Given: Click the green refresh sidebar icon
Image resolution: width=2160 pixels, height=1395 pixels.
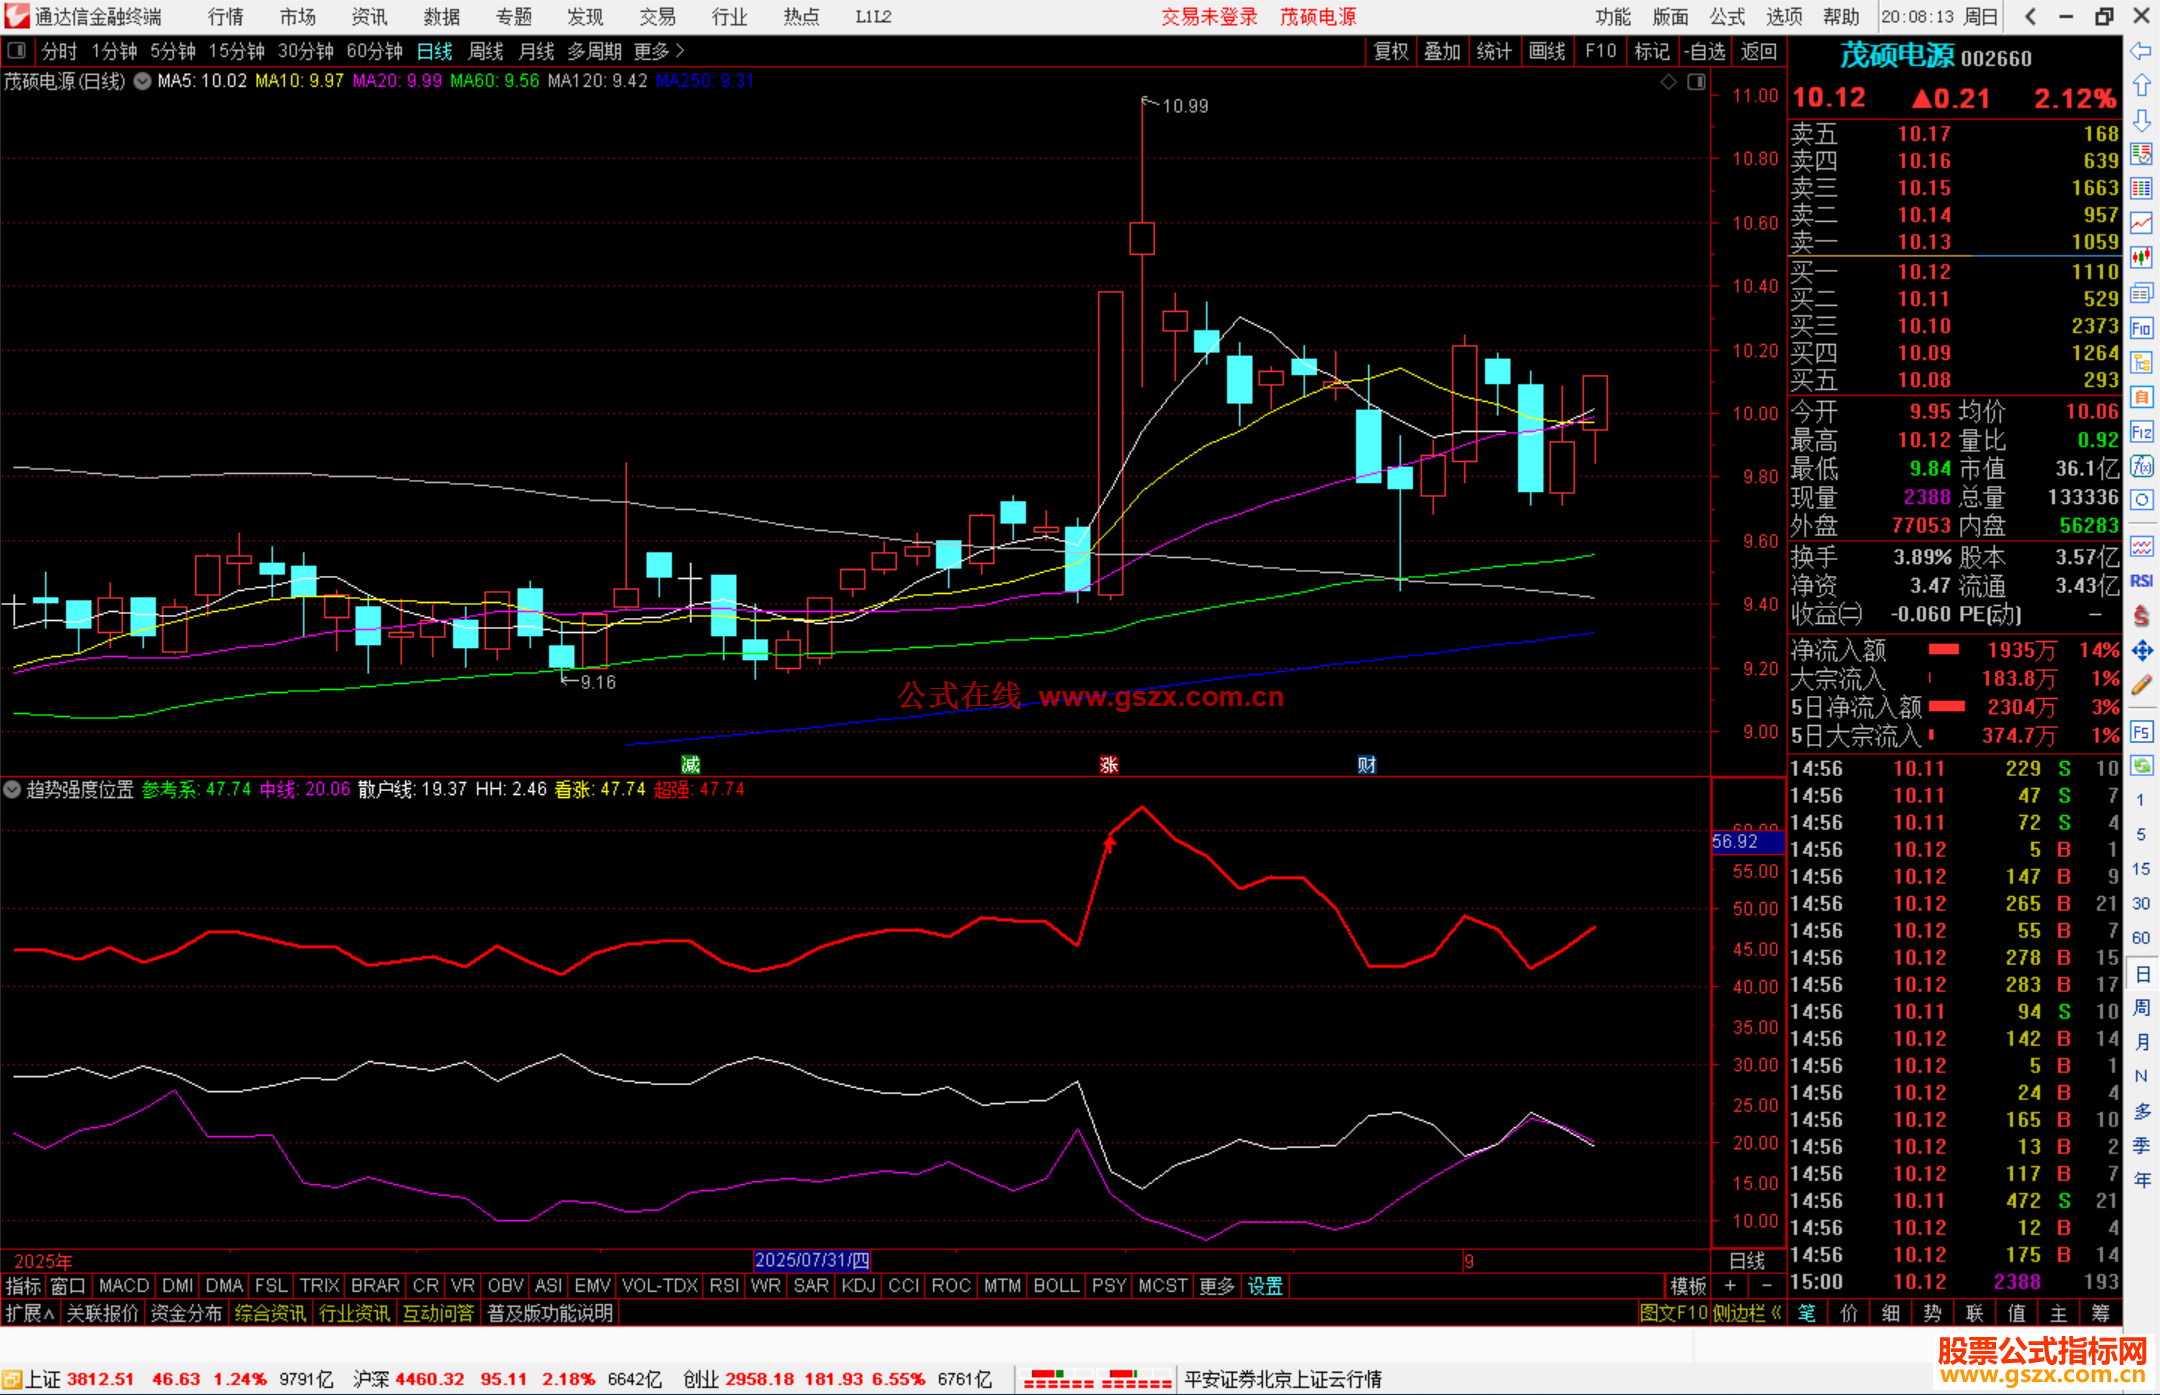Looking at the screenshot, I should [x=2141, y=766].
